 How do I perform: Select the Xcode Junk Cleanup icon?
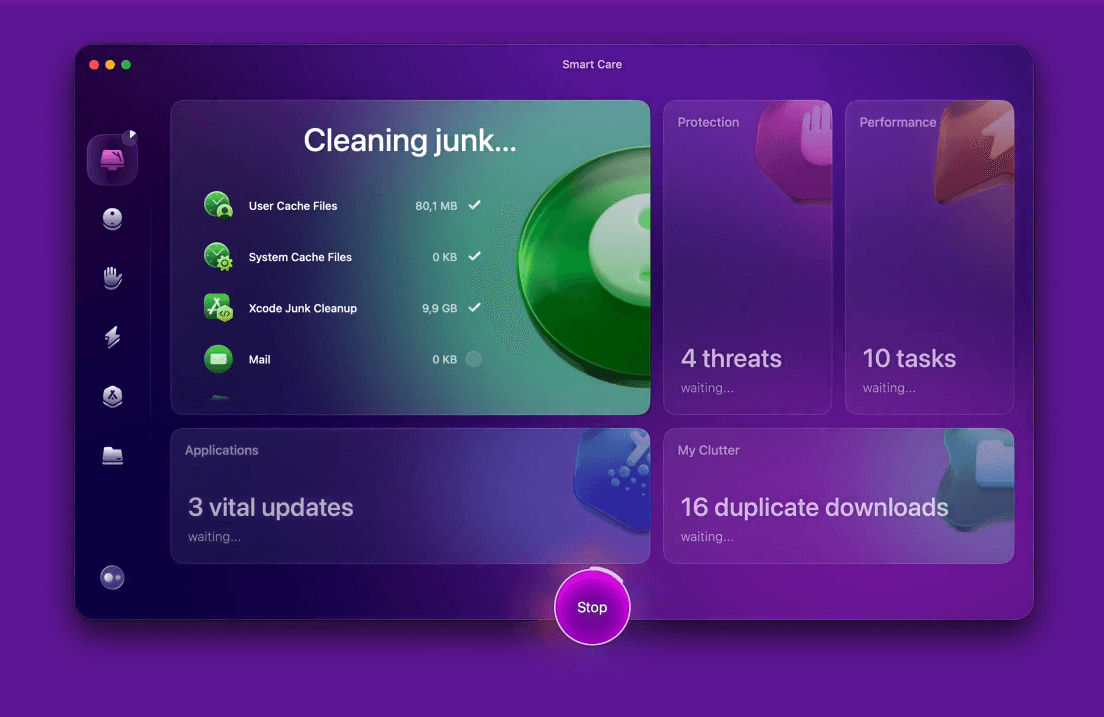[218, 308]
